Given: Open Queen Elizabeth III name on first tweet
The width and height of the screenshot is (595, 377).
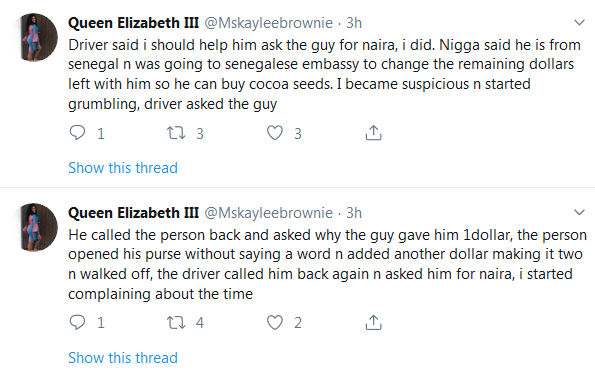Looking at the screenshot, I should [133, 23].
